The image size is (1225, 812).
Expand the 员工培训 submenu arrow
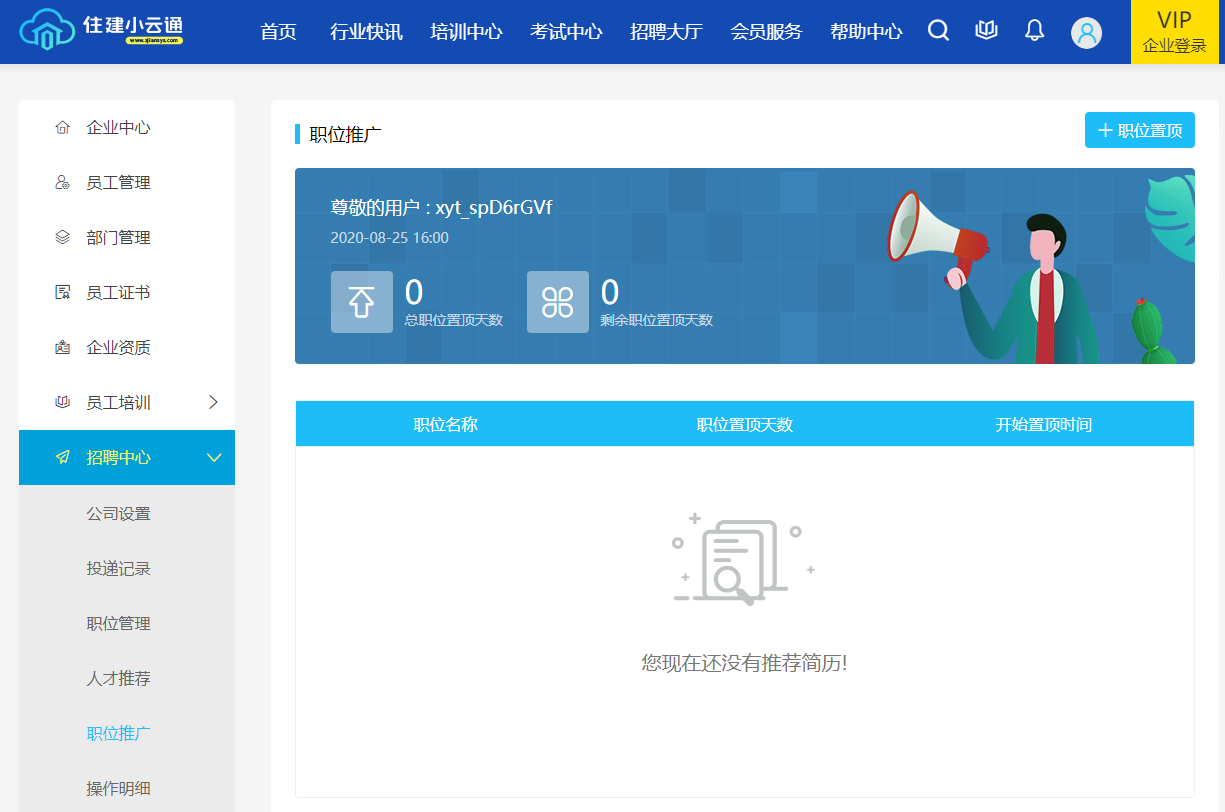[x=212, y=402]
